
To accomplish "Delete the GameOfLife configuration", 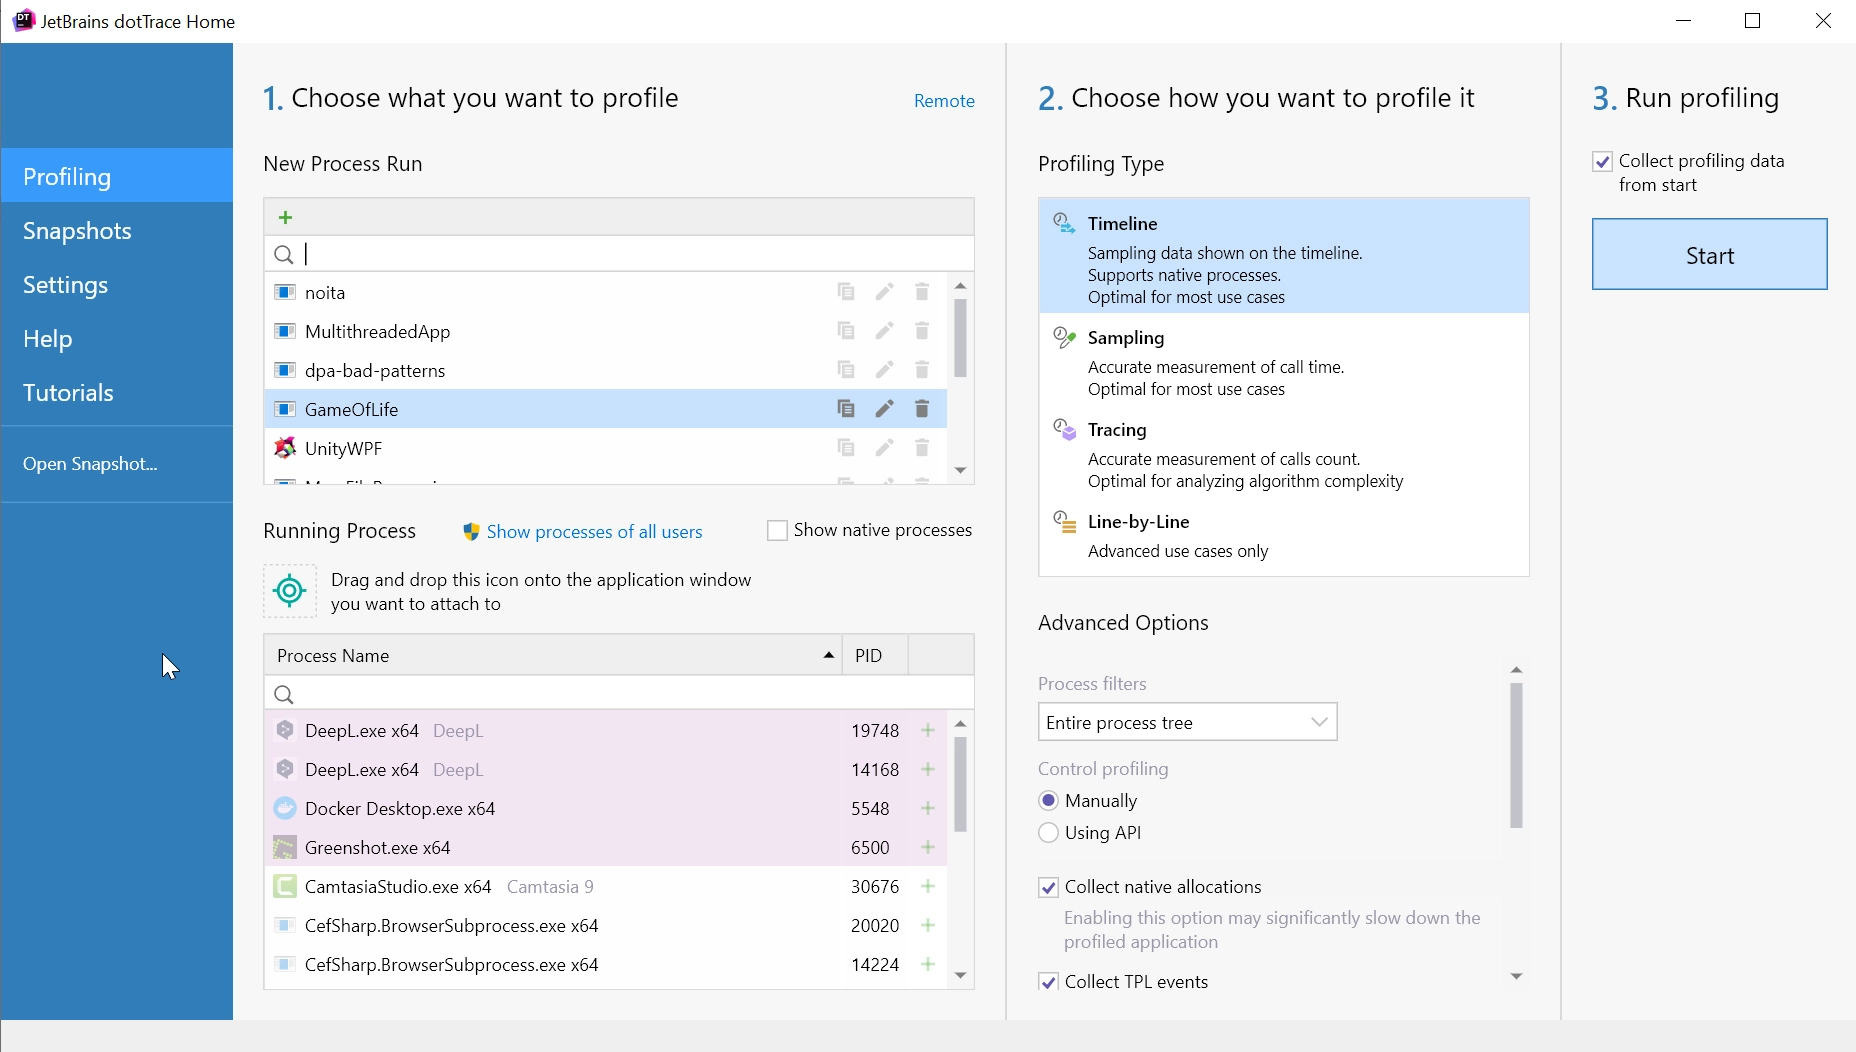I will tap(922, 409).
